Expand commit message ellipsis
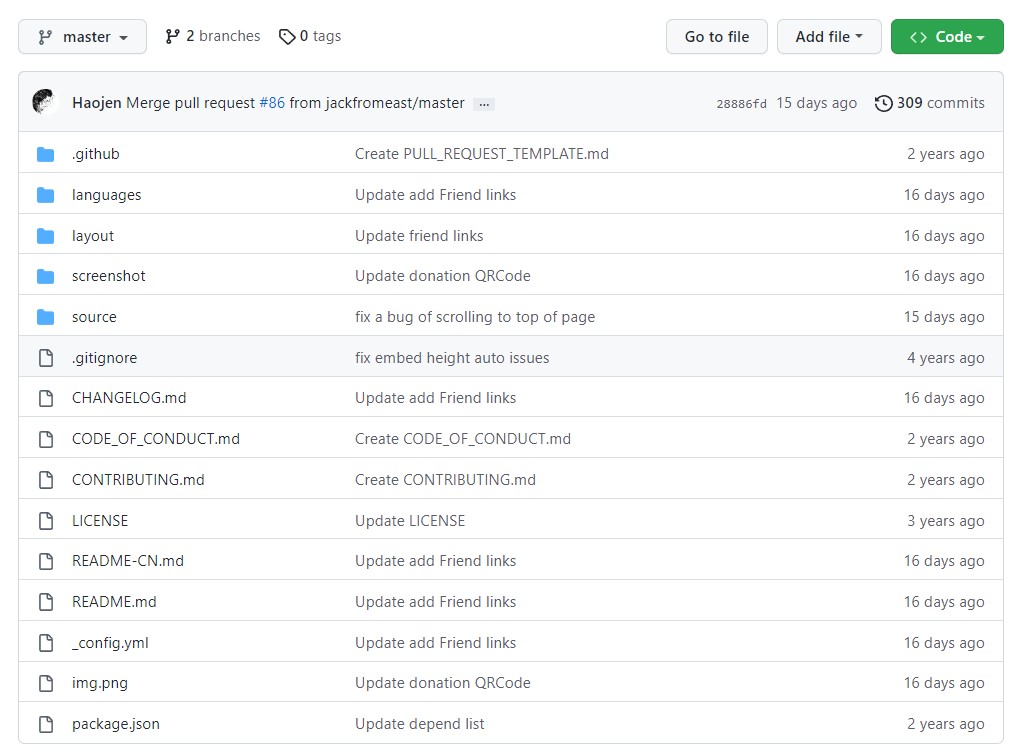 (484, 104)
